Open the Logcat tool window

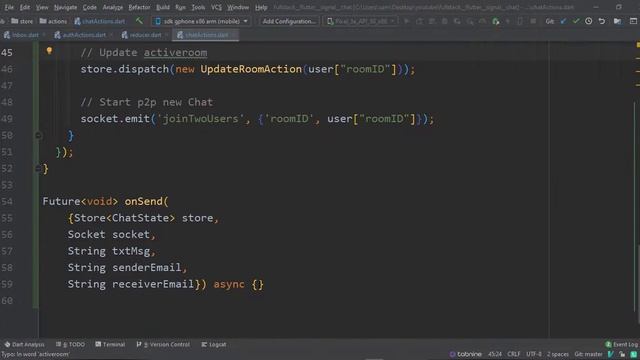214,344
